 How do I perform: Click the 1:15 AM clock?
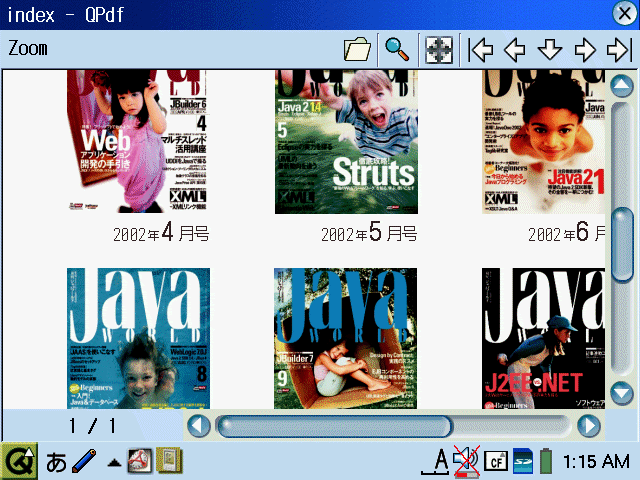596,462
